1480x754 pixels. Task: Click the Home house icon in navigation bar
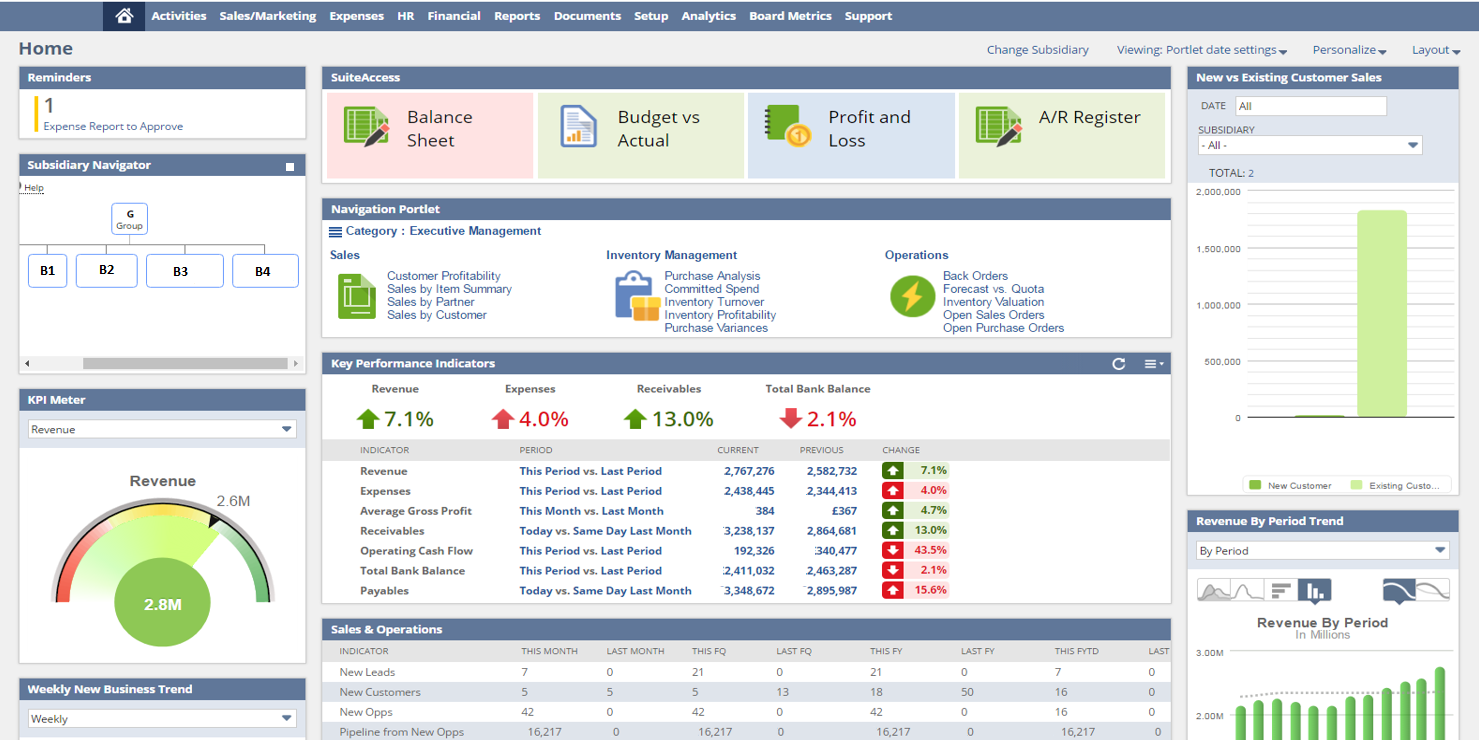[124, 16]
